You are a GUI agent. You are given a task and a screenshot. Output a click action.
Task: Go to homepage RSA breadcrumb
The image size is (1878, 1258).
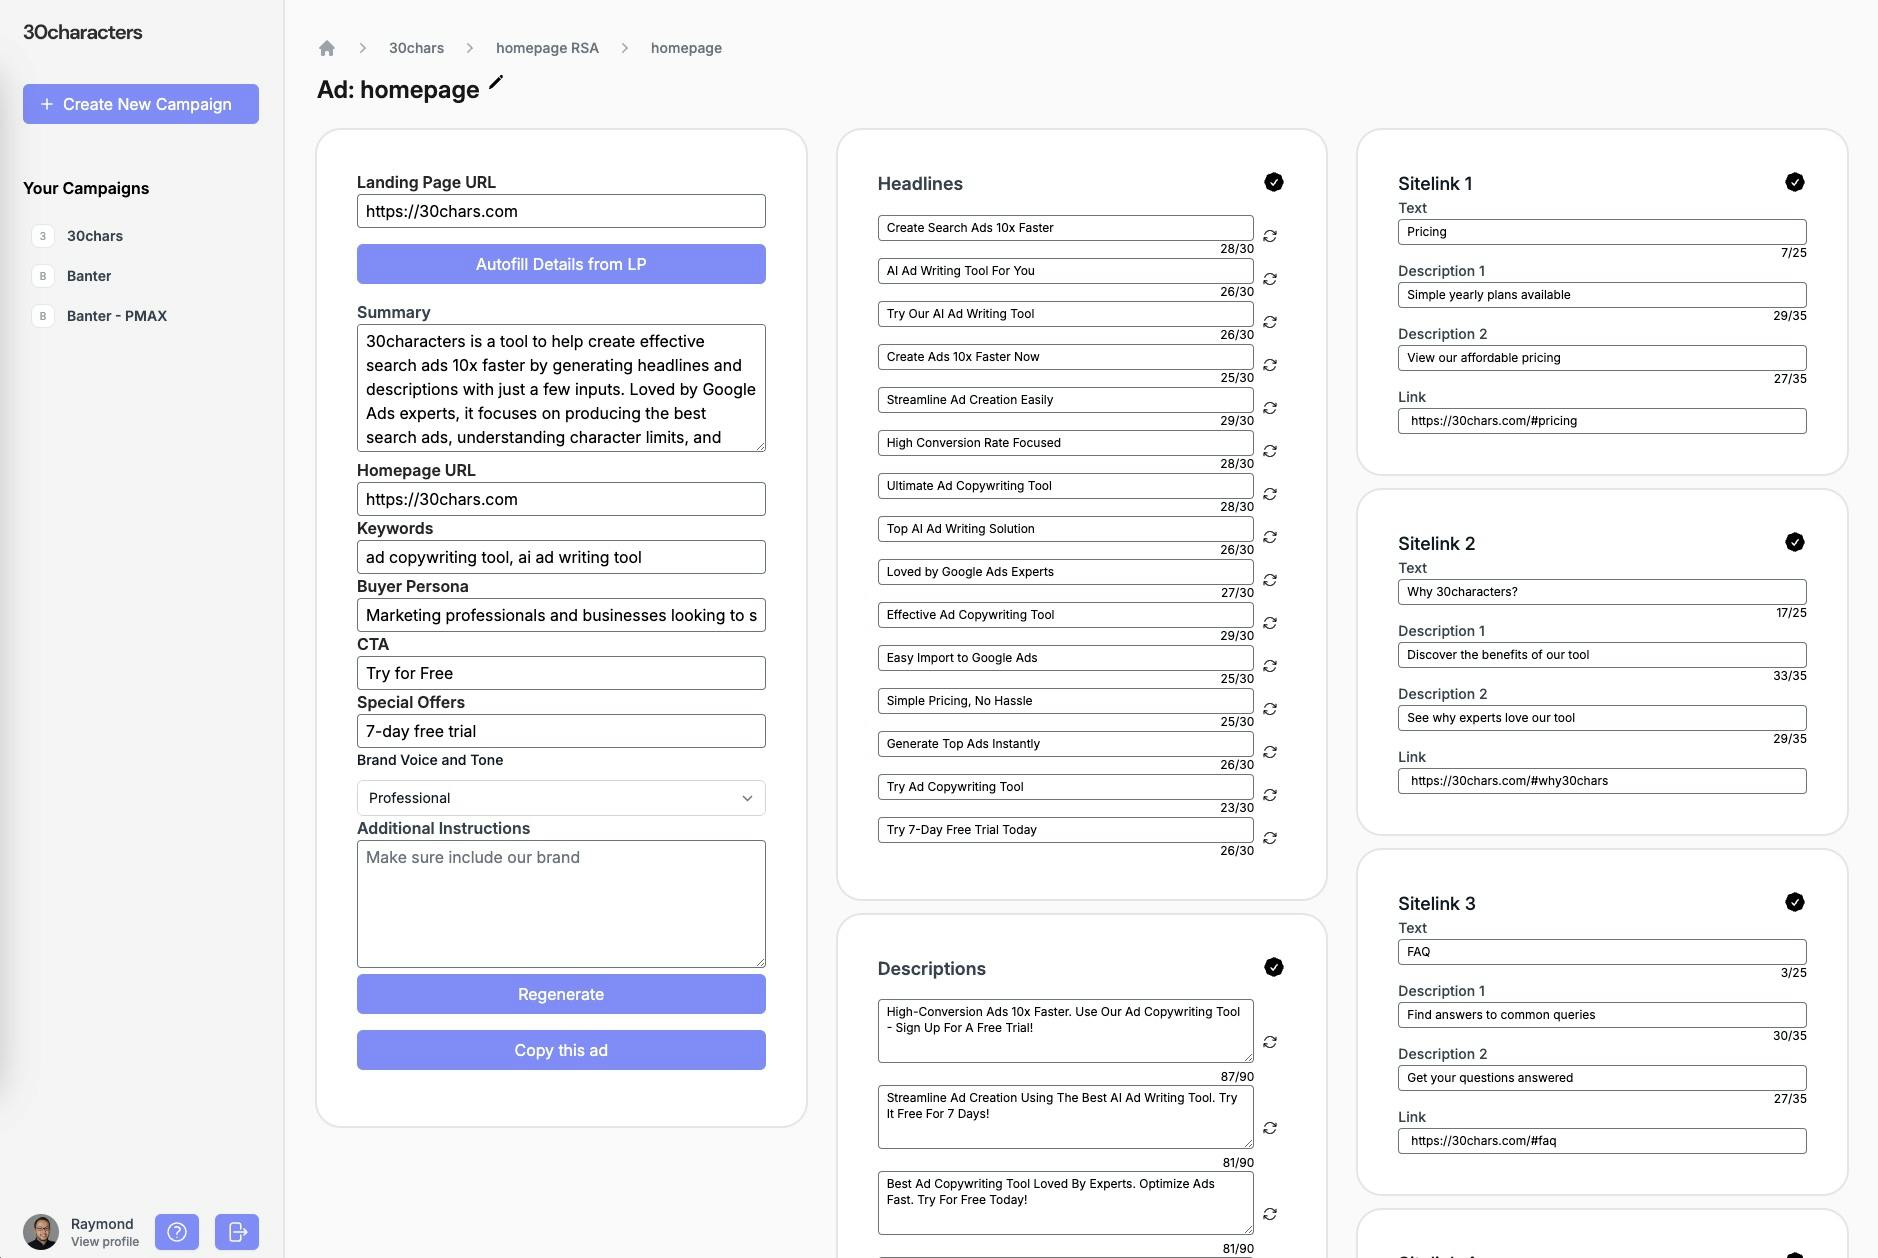547,48
